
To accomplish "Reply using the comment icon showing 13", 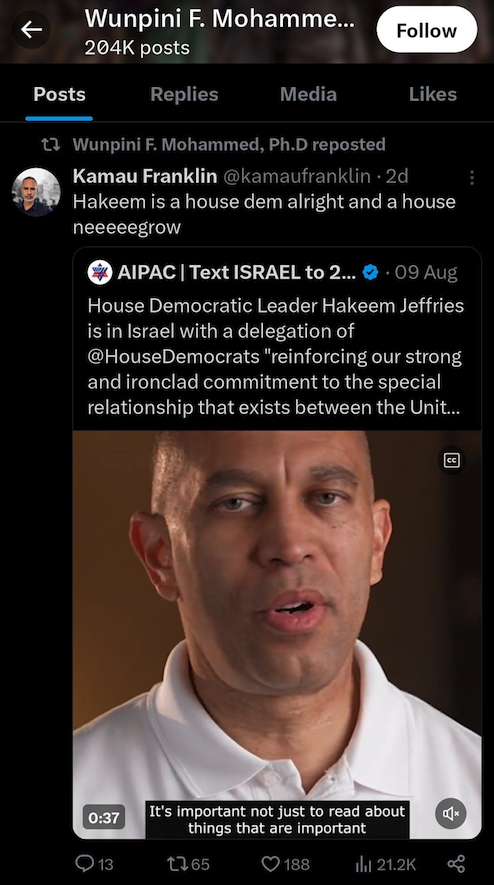I will pyautogui.click(x=94, y=864).
